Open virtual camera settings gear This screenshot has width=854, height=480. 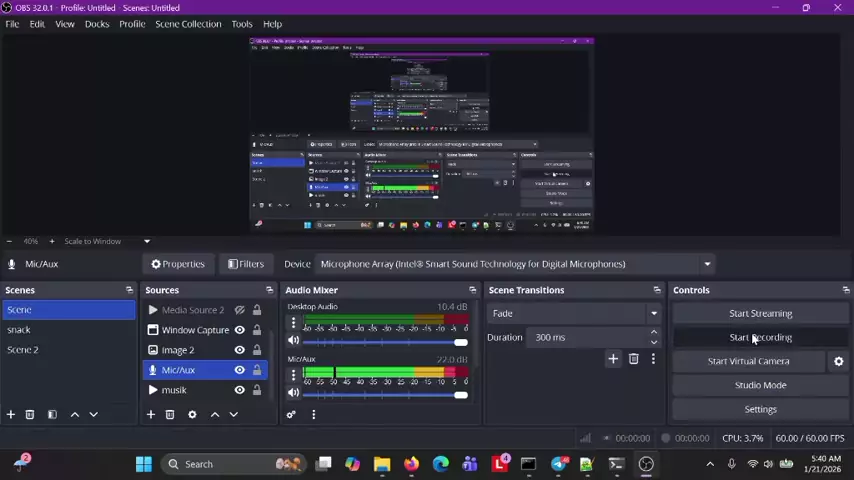(838, 361)
